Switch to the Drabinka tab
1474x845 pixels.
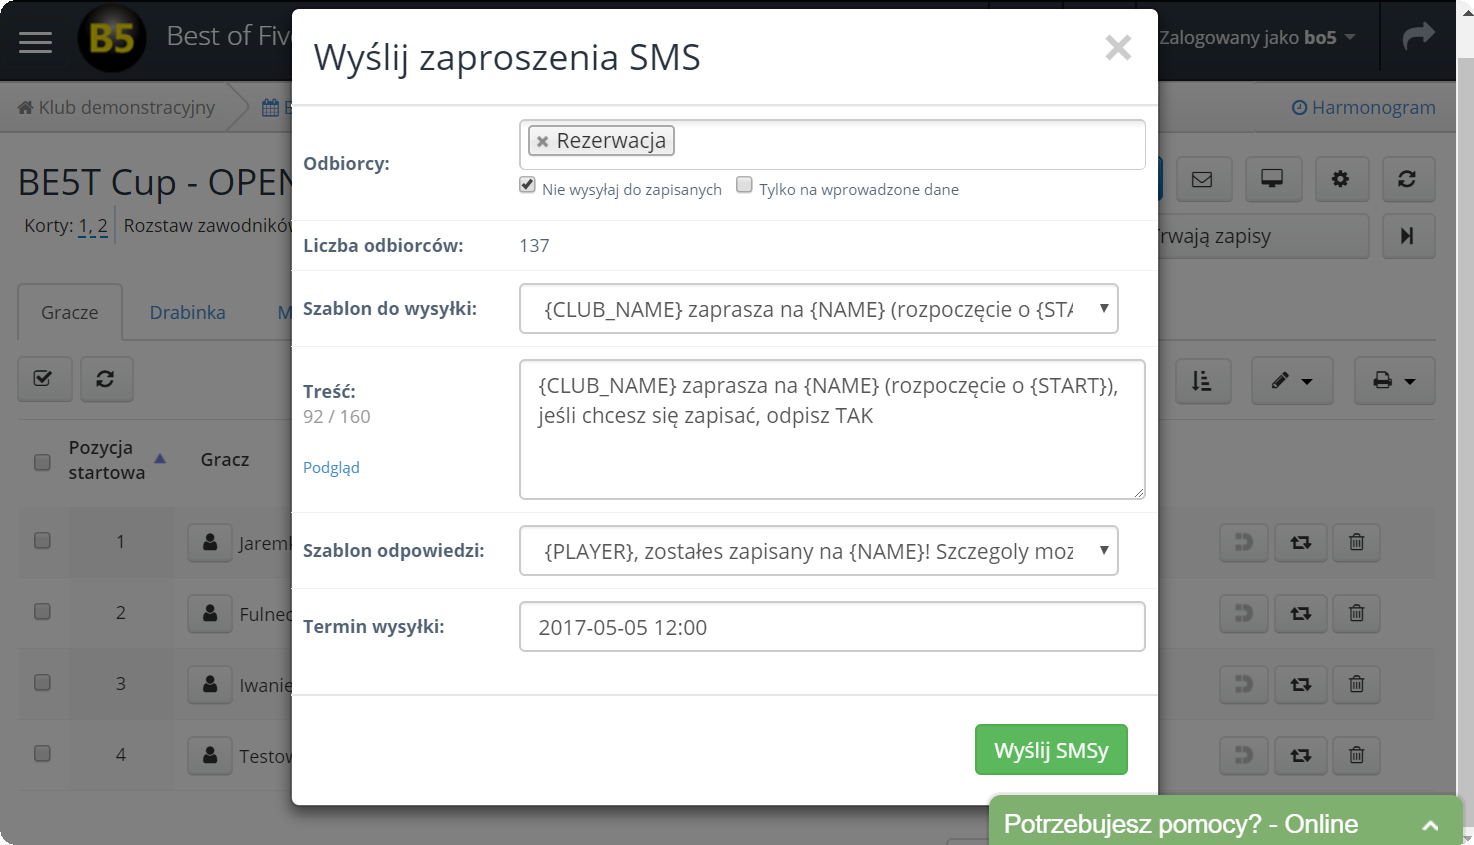point(187,313)
